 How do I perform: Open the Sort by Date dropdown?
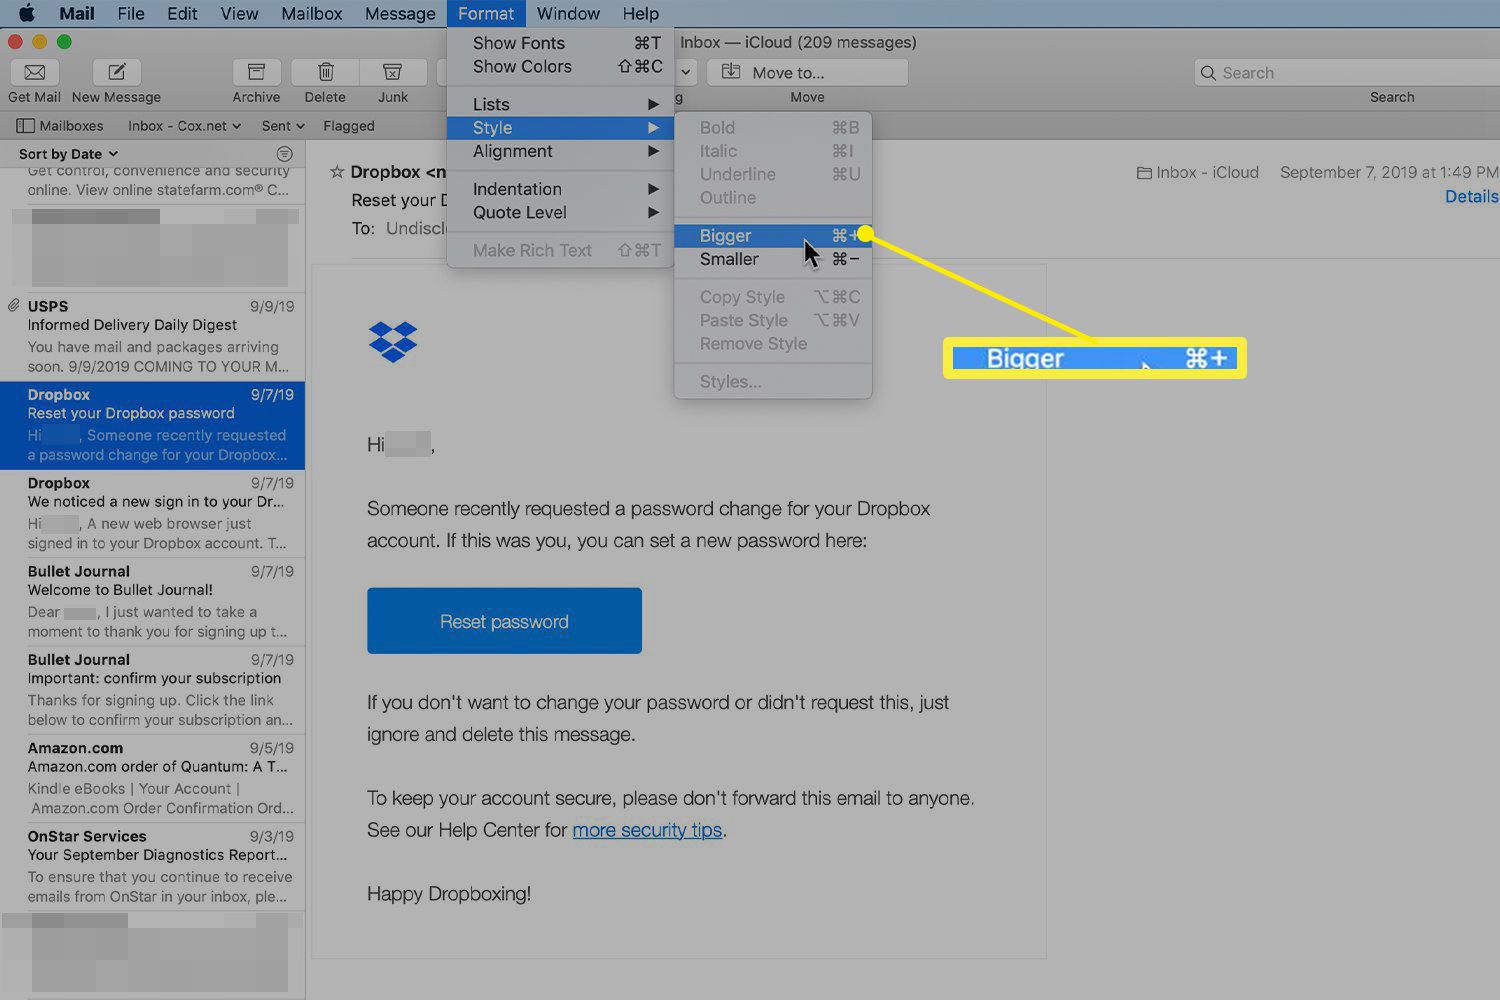pos(68,154)
